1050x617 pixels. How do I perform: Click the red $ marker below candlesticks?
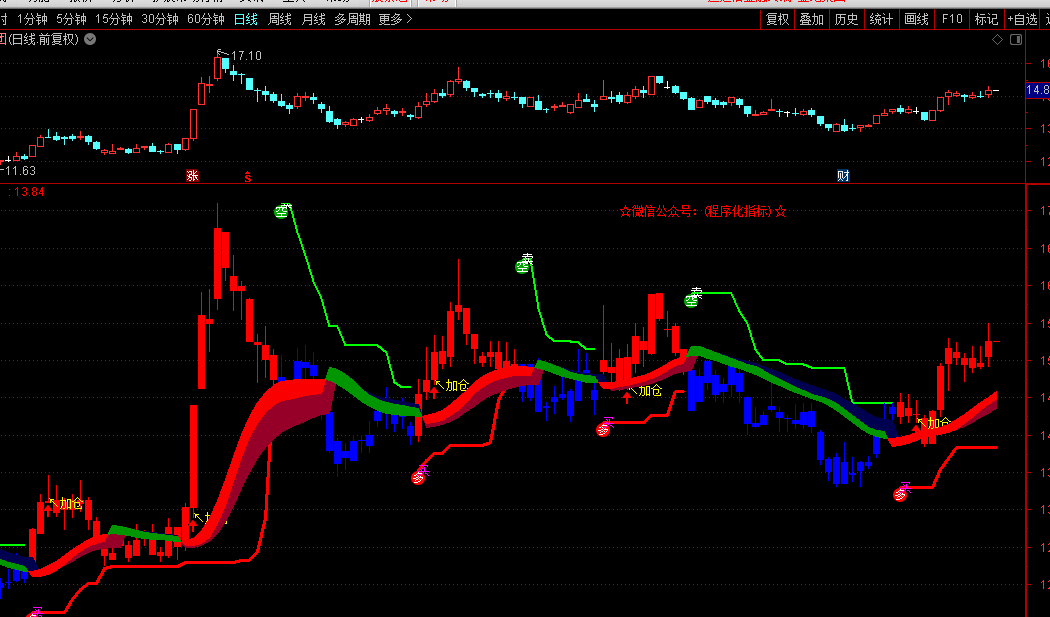[x=248, y=176]
